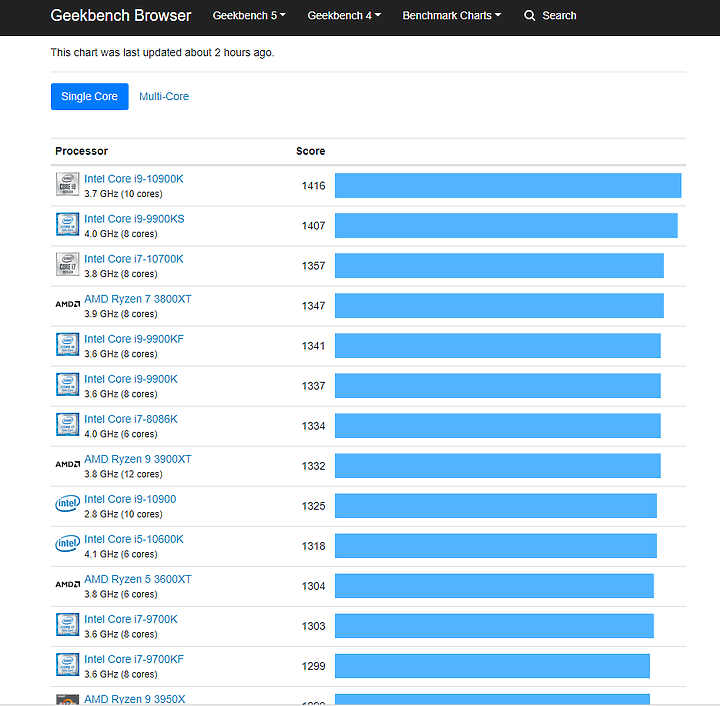Click the score value 1334
Image resolution: width=720 pixels, height=706 pixels.
(x=313, y=426)
